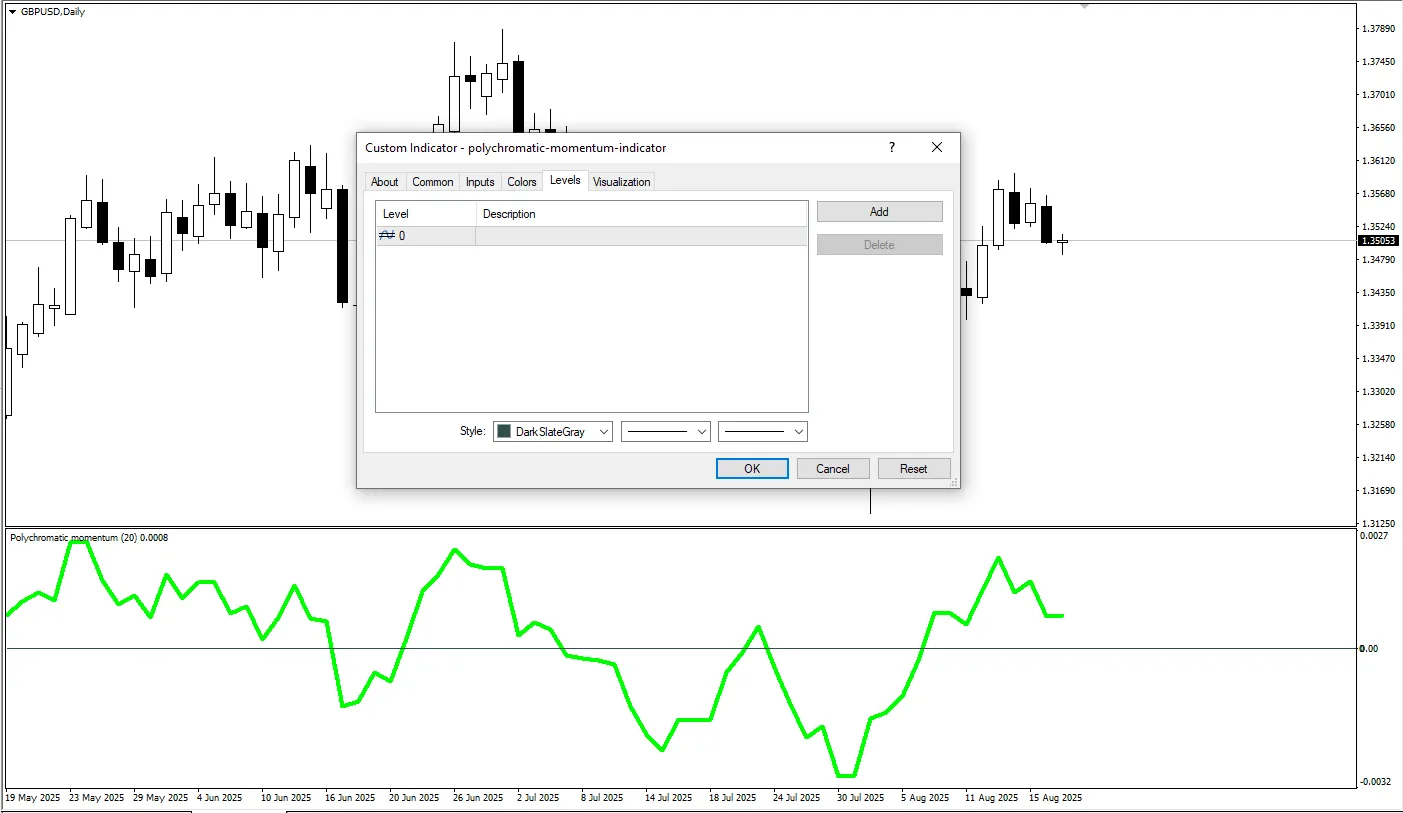Switch to the Common tab

432,181
